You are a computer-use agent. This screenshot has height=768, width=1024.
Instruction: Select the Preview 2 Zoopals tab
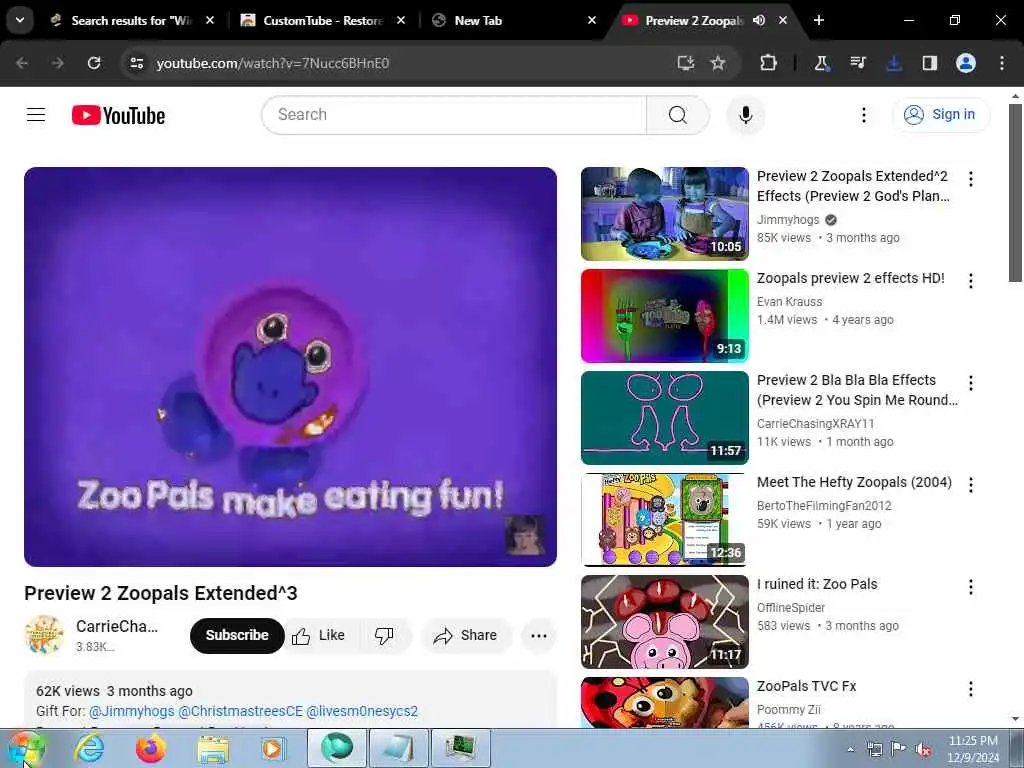click(694, 21)
